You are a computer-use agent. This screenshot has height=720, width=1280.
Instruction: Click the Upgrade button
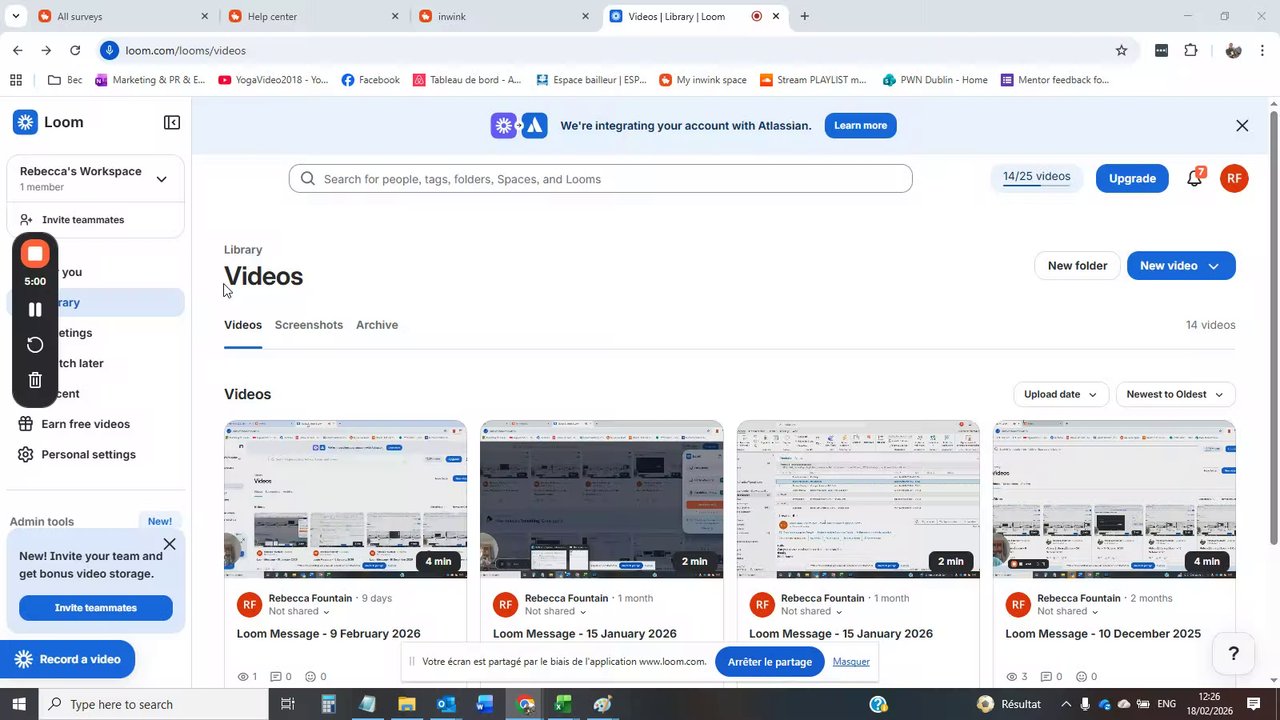tap(1132, 178)
